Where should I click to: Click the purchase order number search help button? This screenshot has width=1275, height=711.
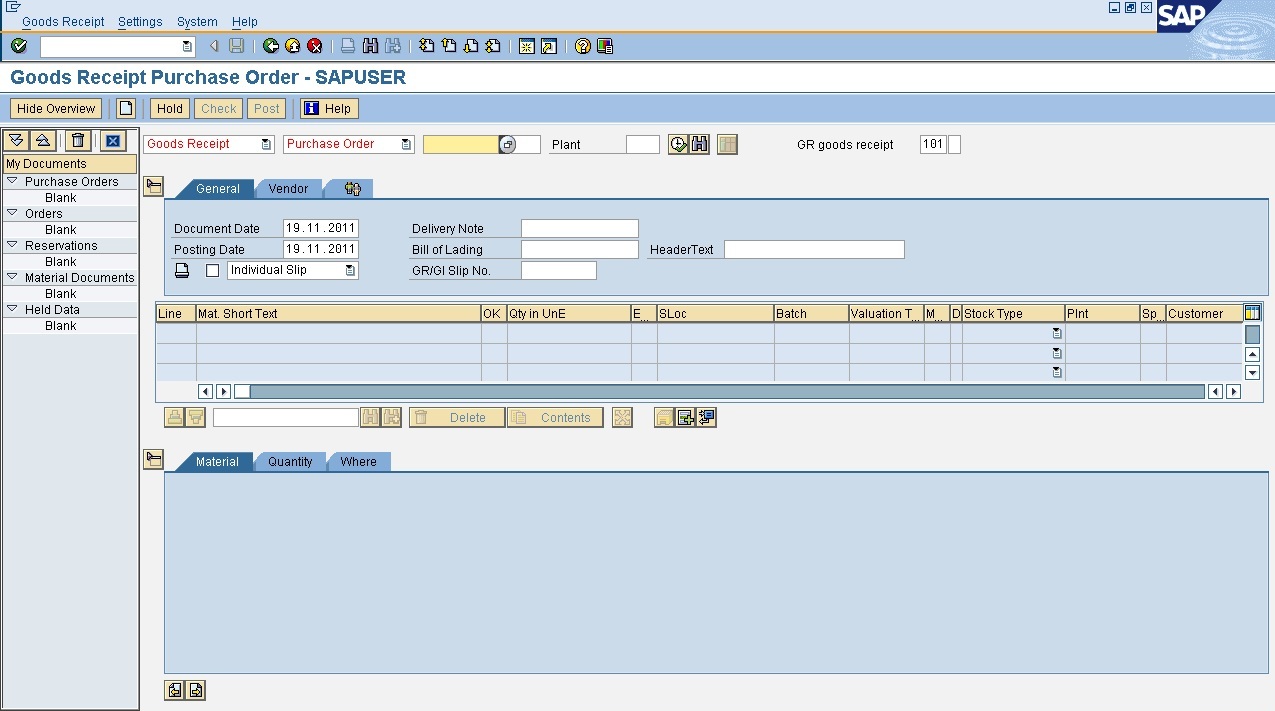coord(507,144)
